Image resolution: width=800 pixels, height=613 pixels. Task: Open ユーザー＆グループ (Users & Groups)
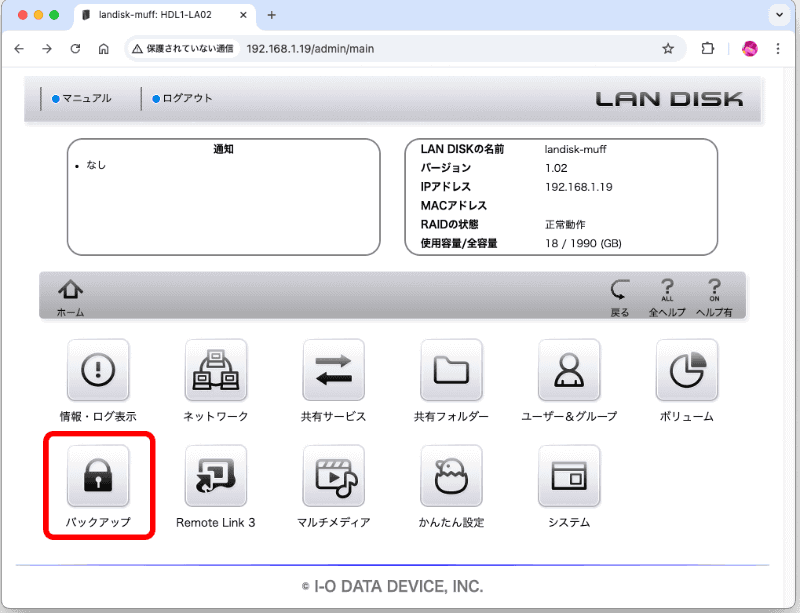pos(568,370)
